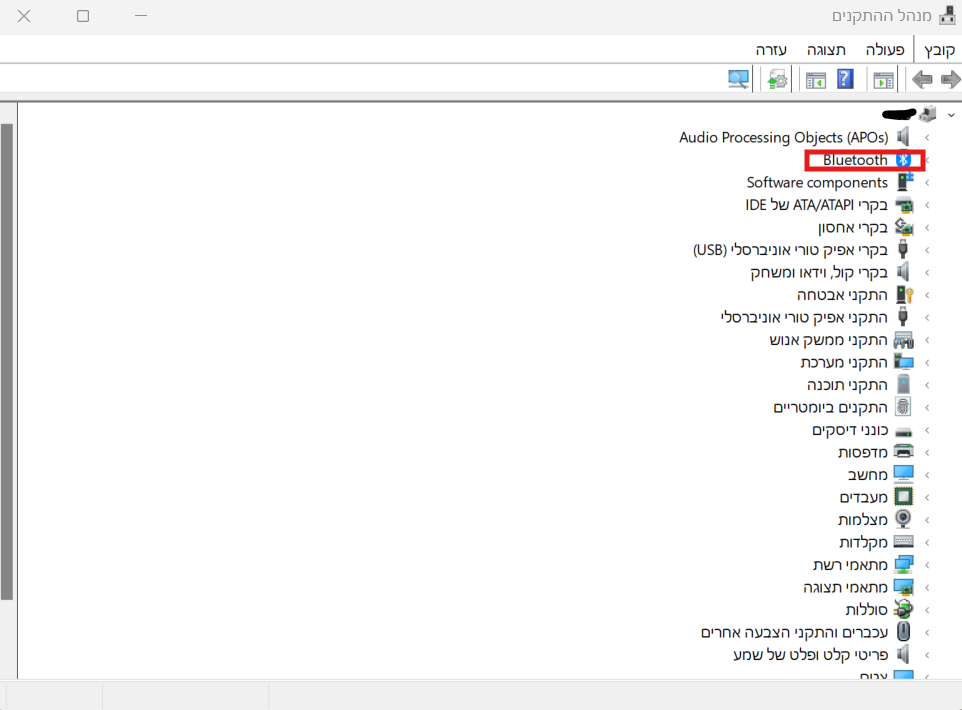The image size is (962, 710).
Task: Click the update driver toolbar icon
Action: click(777, 80)
